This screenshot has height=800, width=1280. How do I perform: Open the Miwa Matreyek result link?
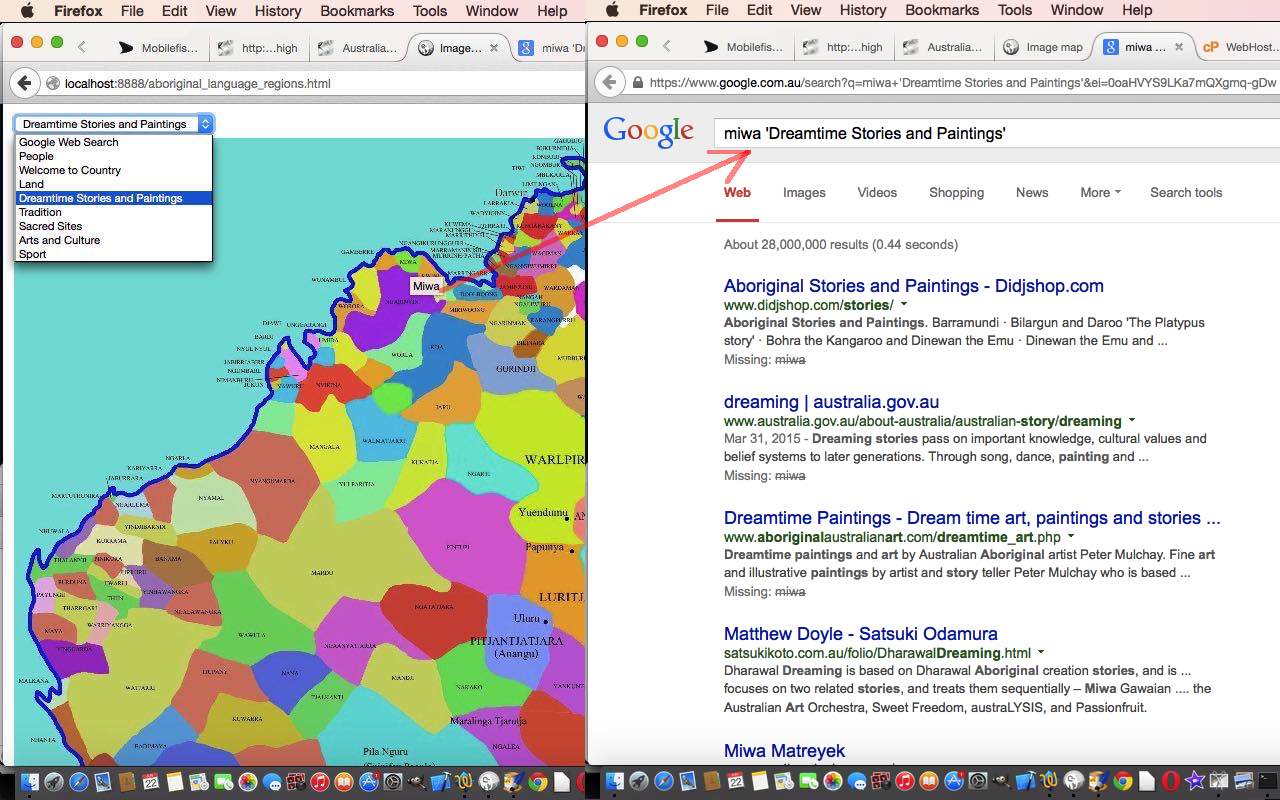[784, 751]
